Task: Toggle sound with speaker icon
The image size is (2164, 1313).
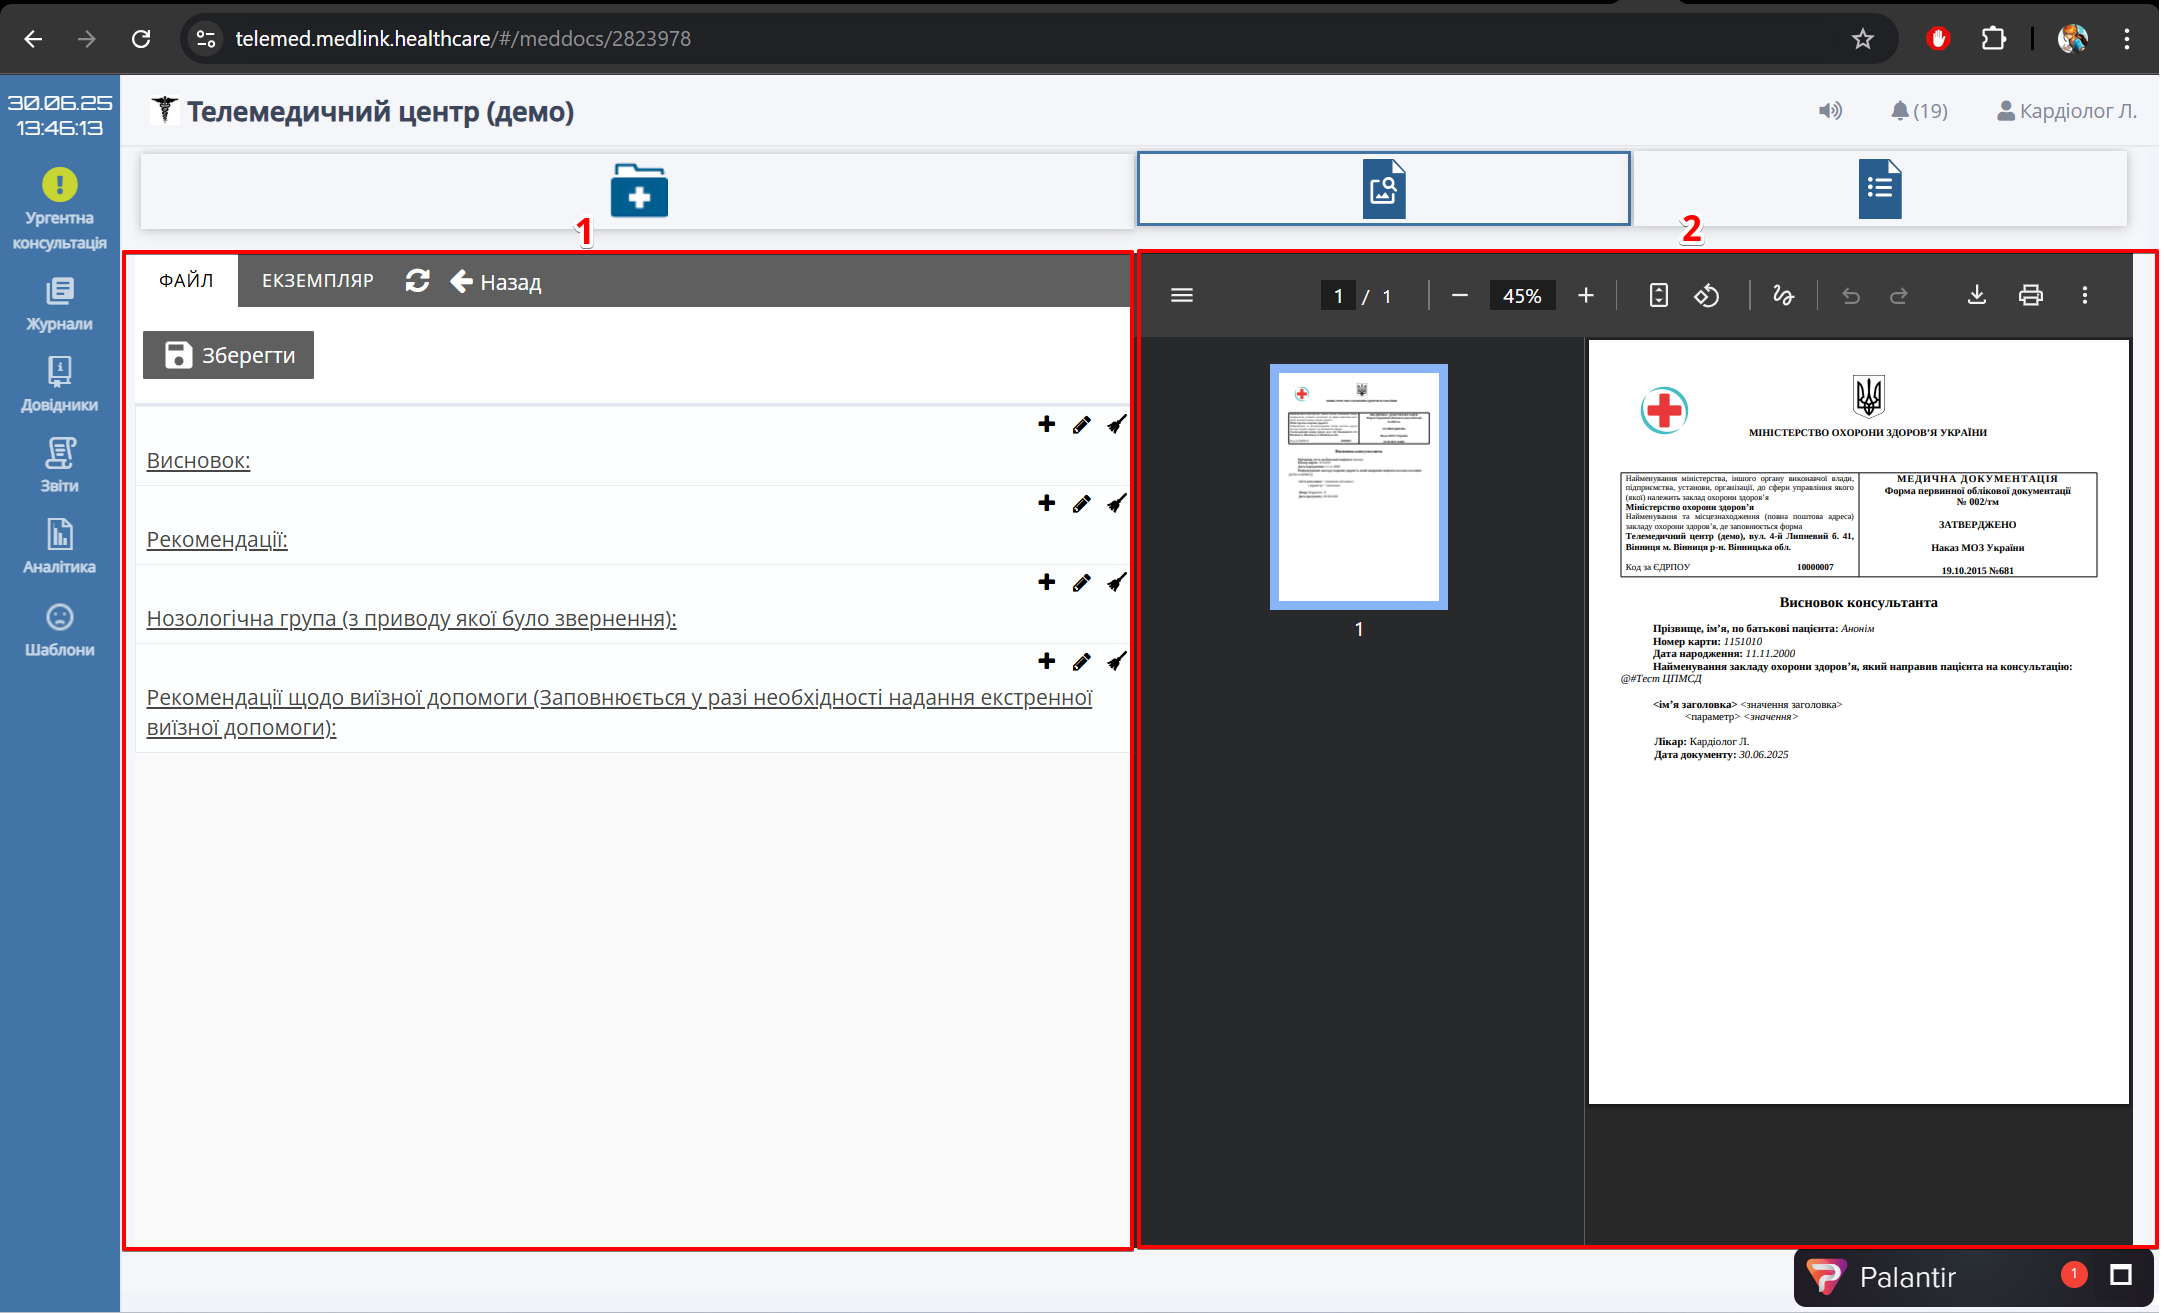Action: 1829,111
